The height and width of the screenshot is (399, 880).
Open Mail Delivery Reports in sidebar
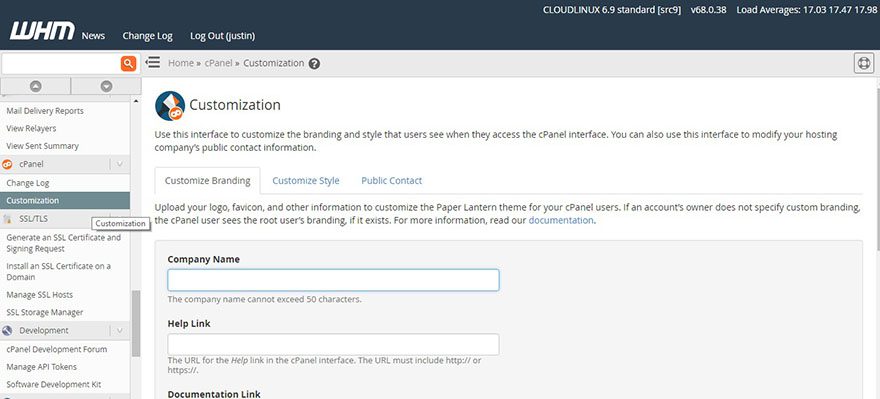(x=45, y=111)
